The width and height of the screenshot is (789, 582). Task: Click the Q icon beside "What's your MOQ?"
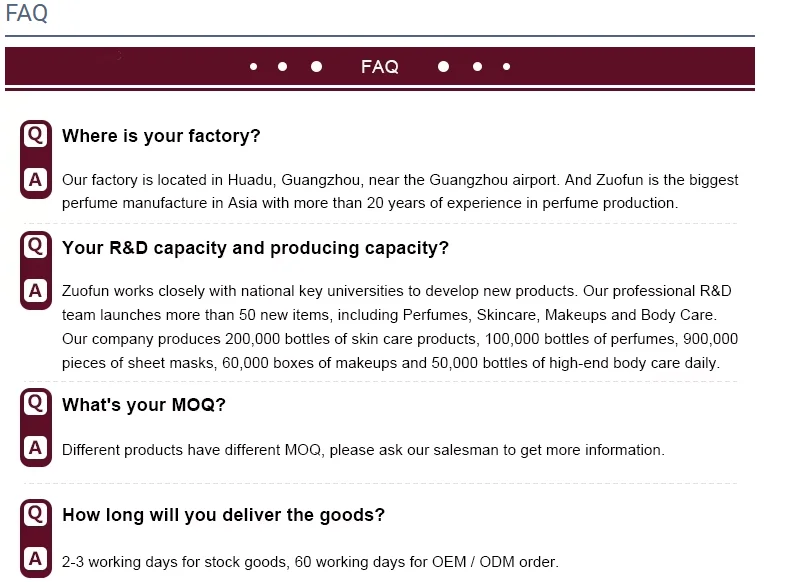pos(35,403)
